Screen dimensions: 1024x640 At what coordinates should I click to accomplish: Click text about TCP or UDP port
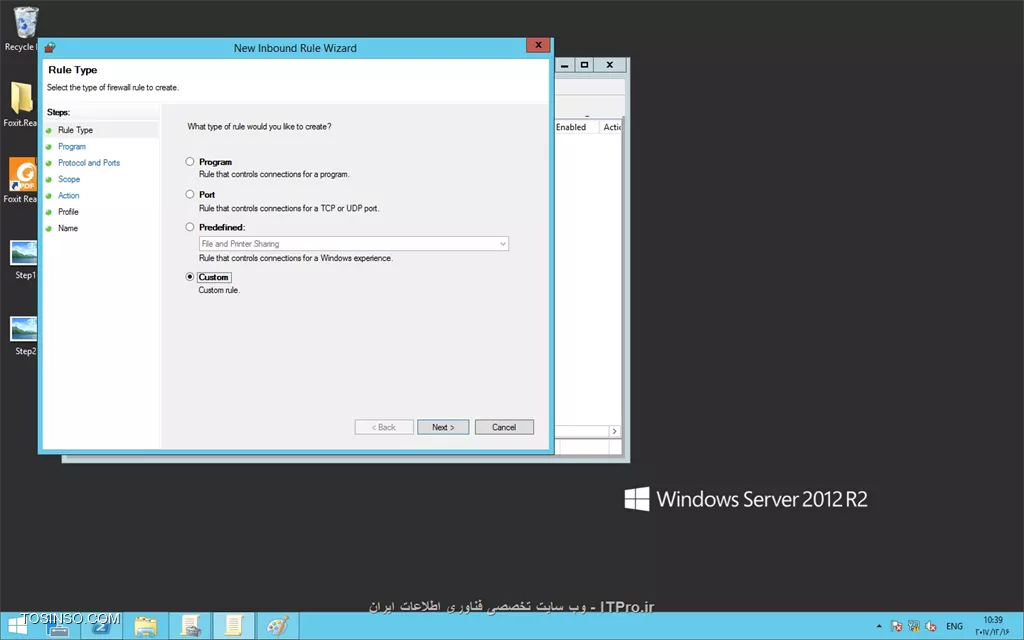click(289, 208)
